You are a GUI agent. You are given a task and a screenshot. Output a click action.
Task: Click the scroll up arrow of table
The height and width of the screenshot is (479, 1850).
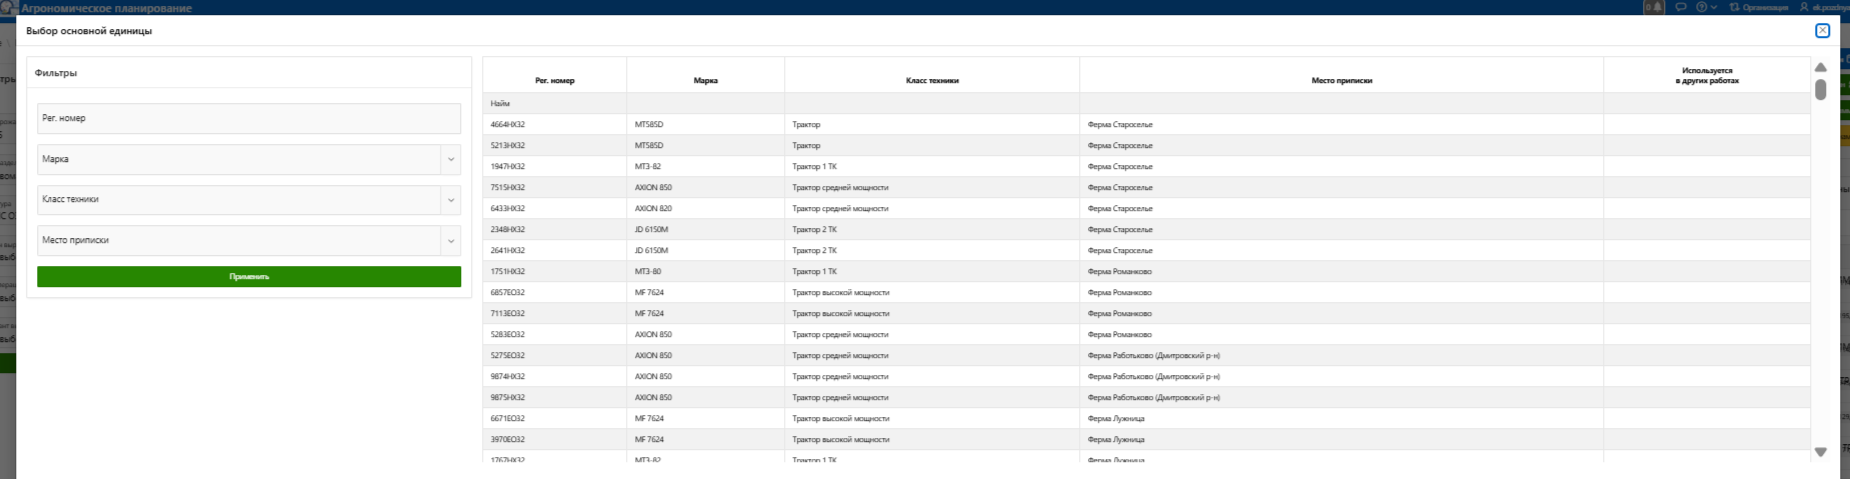1820,67
